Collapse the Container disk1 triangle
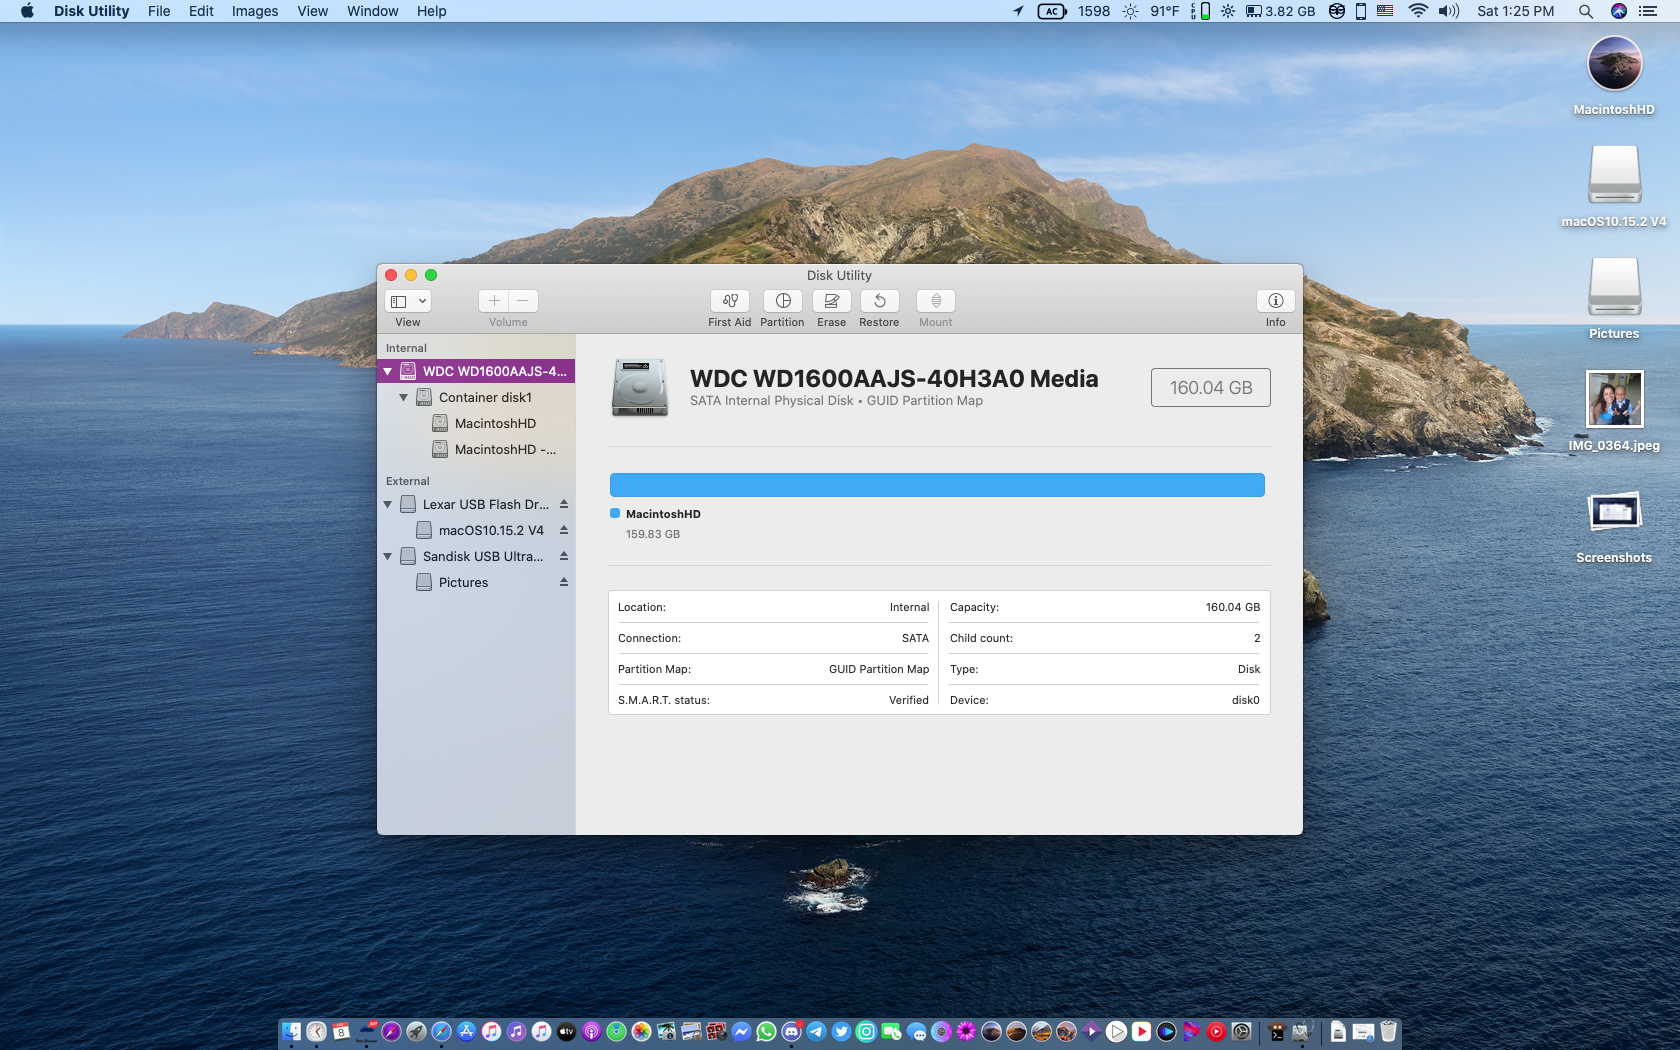The image size is (1680, 1050). click(404, 397)
